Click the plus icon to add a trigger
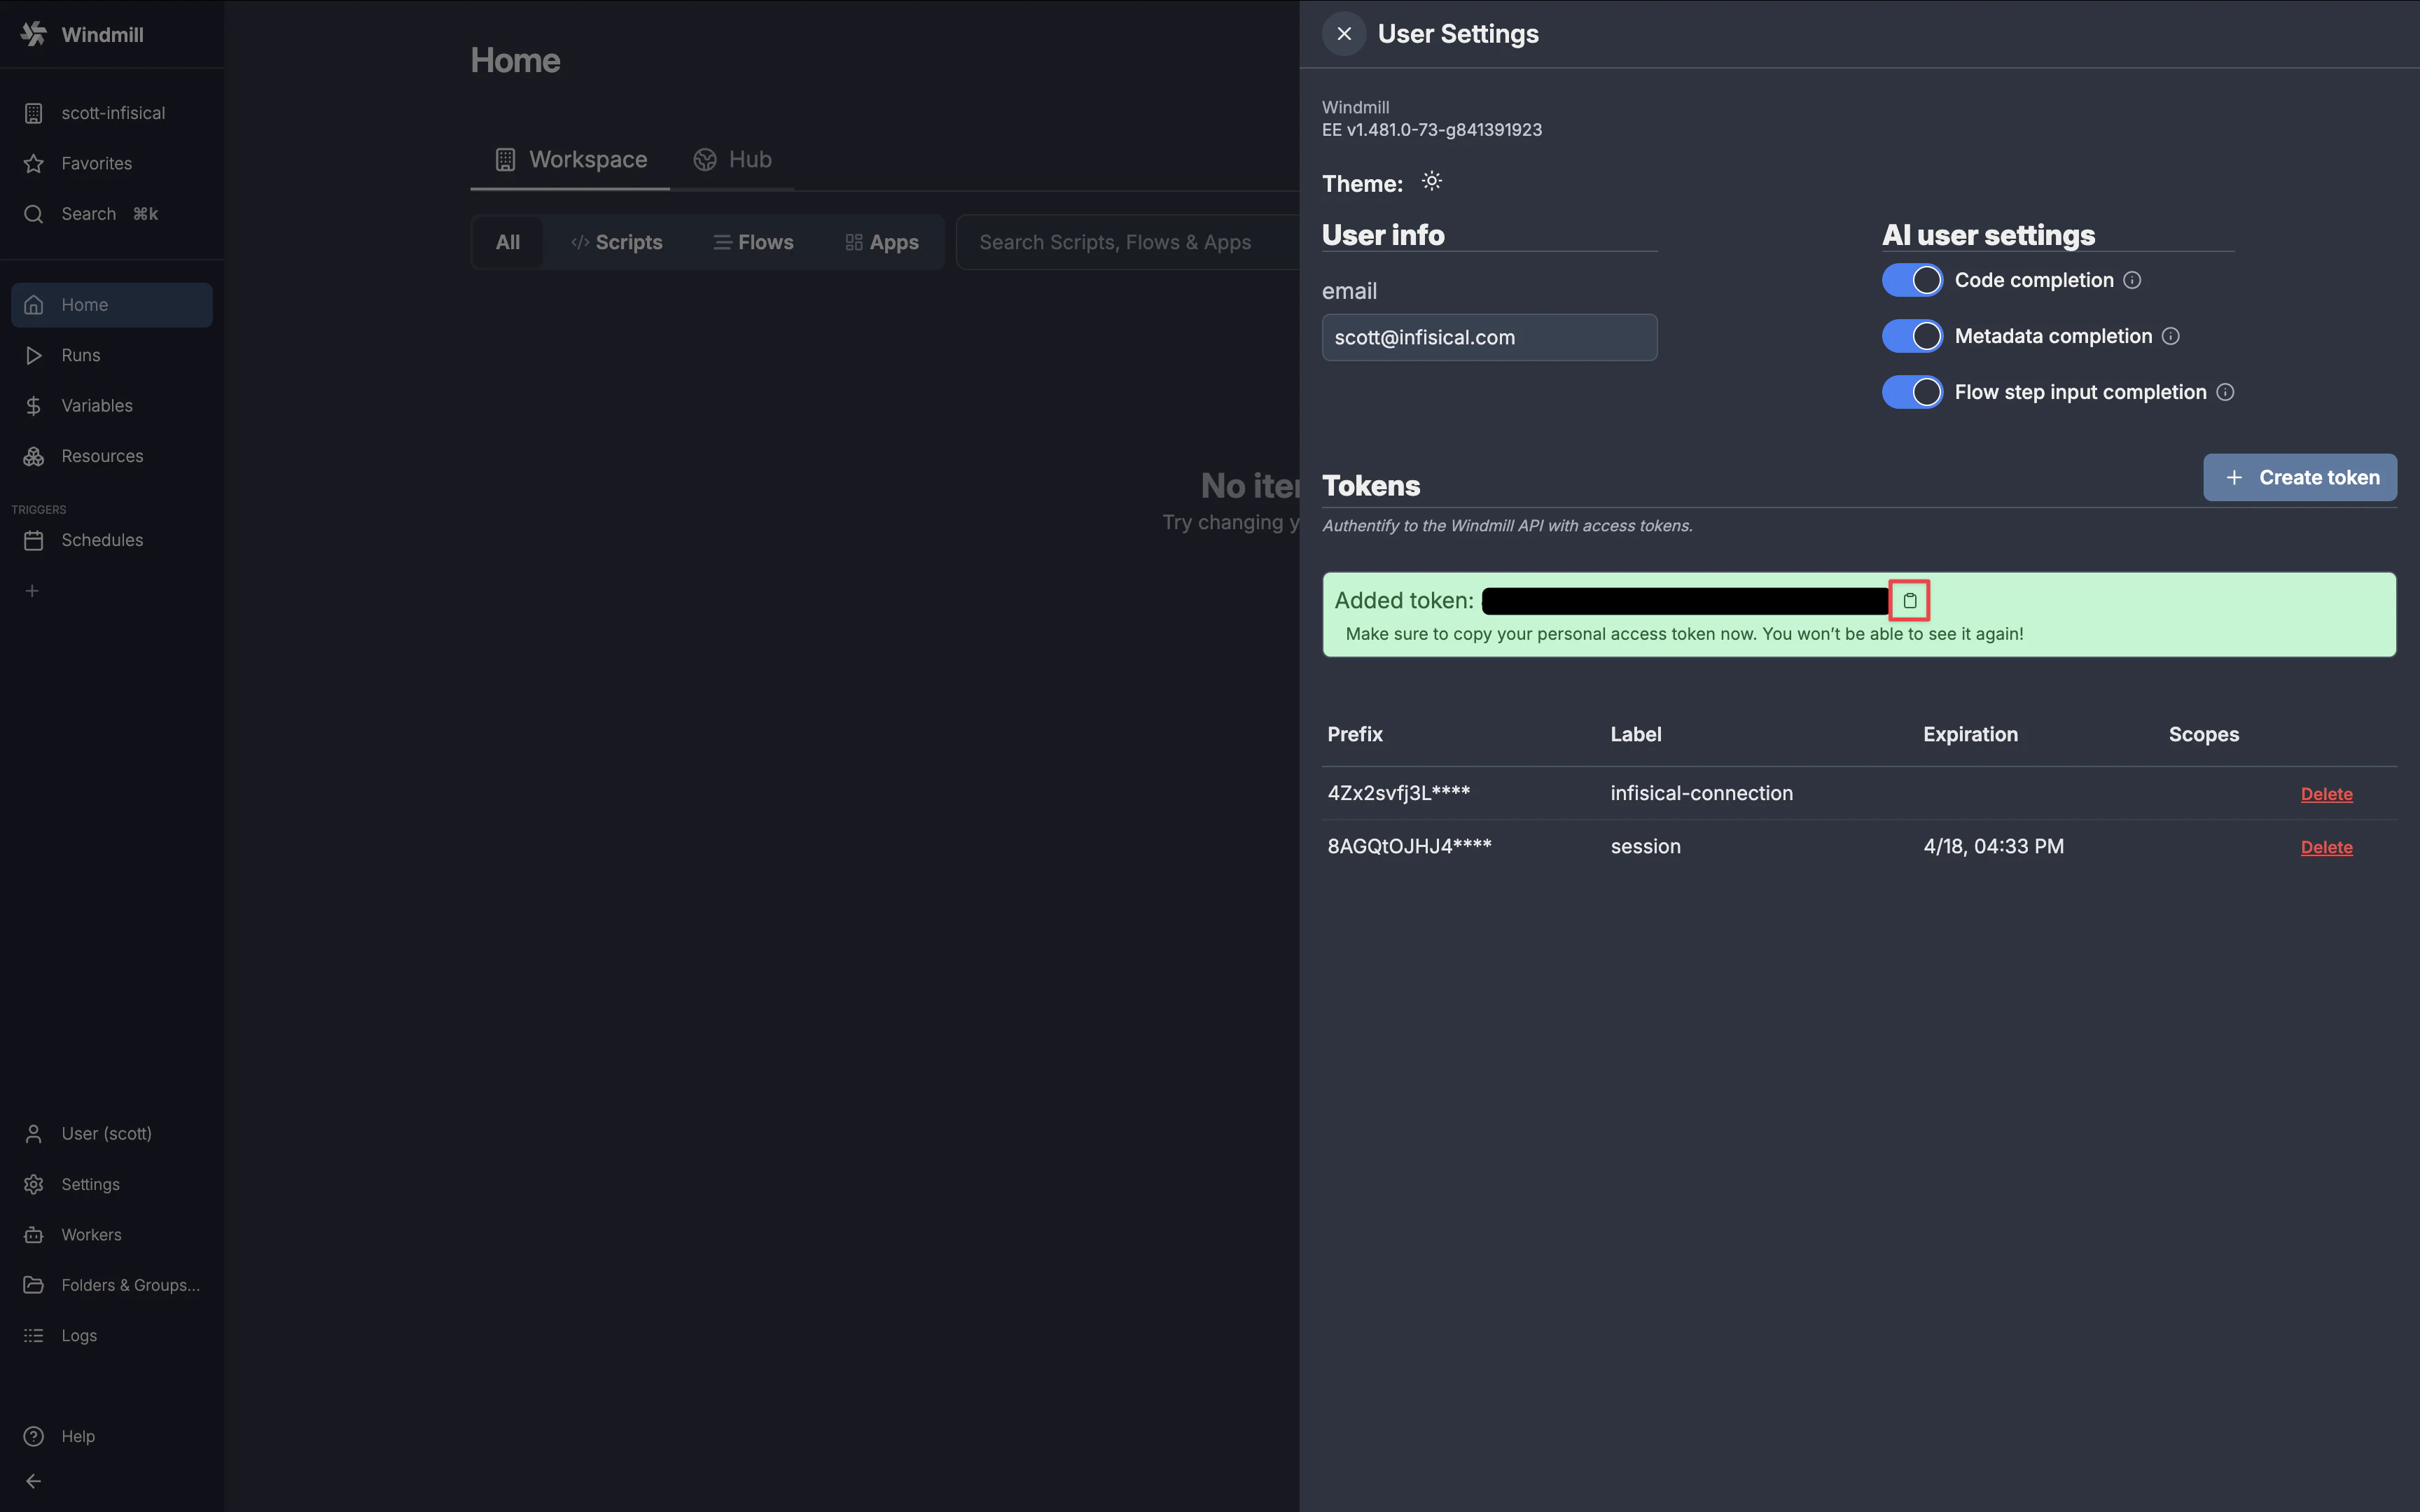Image resolution: width=2420 pixels, height=1512 pixels. click(x=32, y=591)
